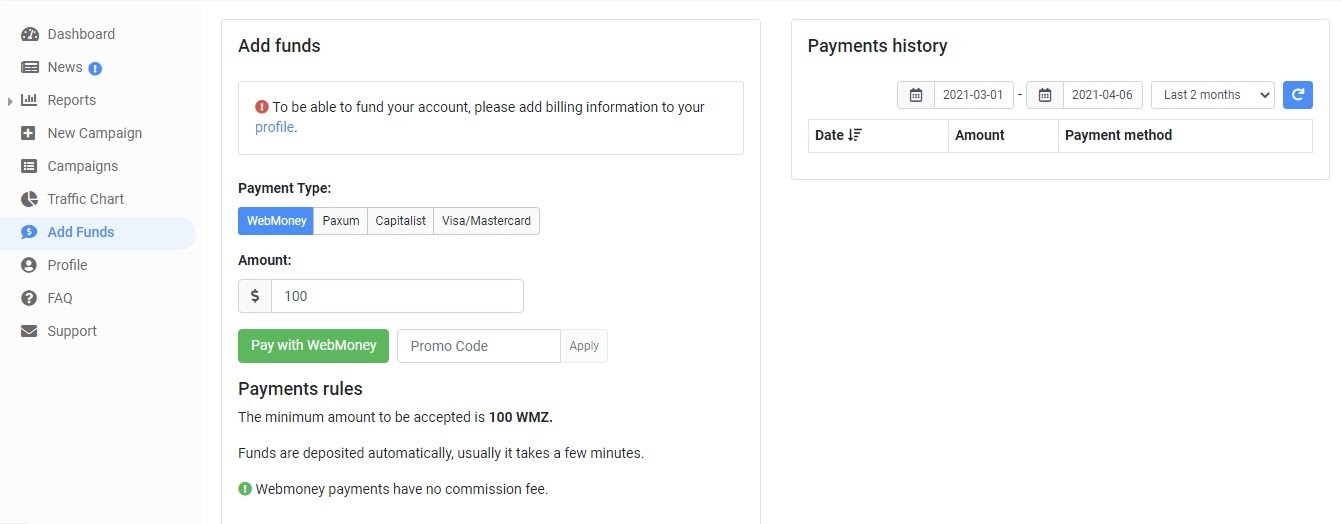1342x524 pixels.
Task: Go to Campaigns in the sidebar
Action: 83,166
